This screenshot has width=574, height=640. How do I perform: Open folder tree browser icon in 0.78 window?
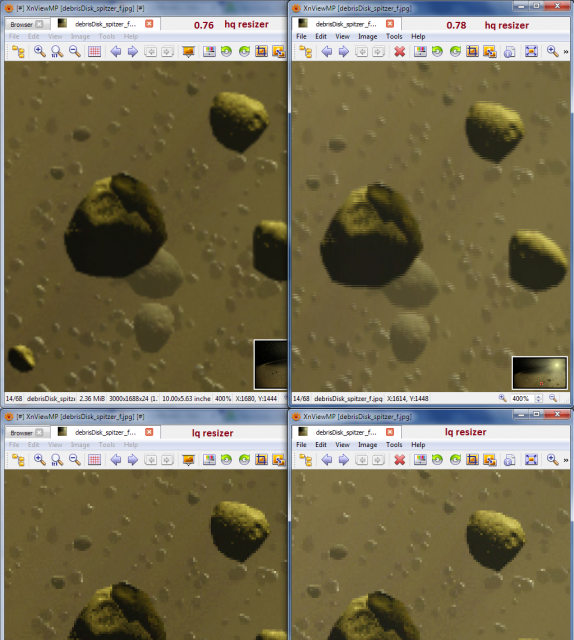(305, 52)
